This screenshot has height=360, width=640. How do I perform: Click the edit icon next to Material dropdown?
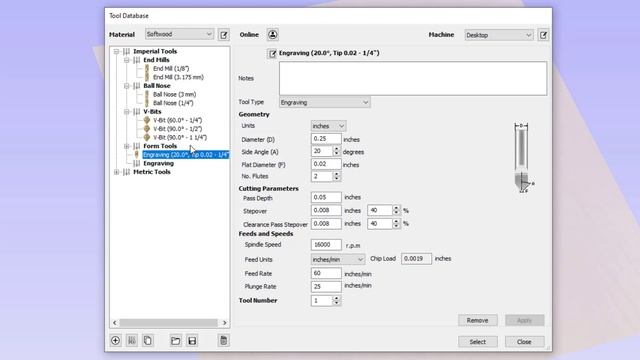pyautogui.click(x=224, y=35)
